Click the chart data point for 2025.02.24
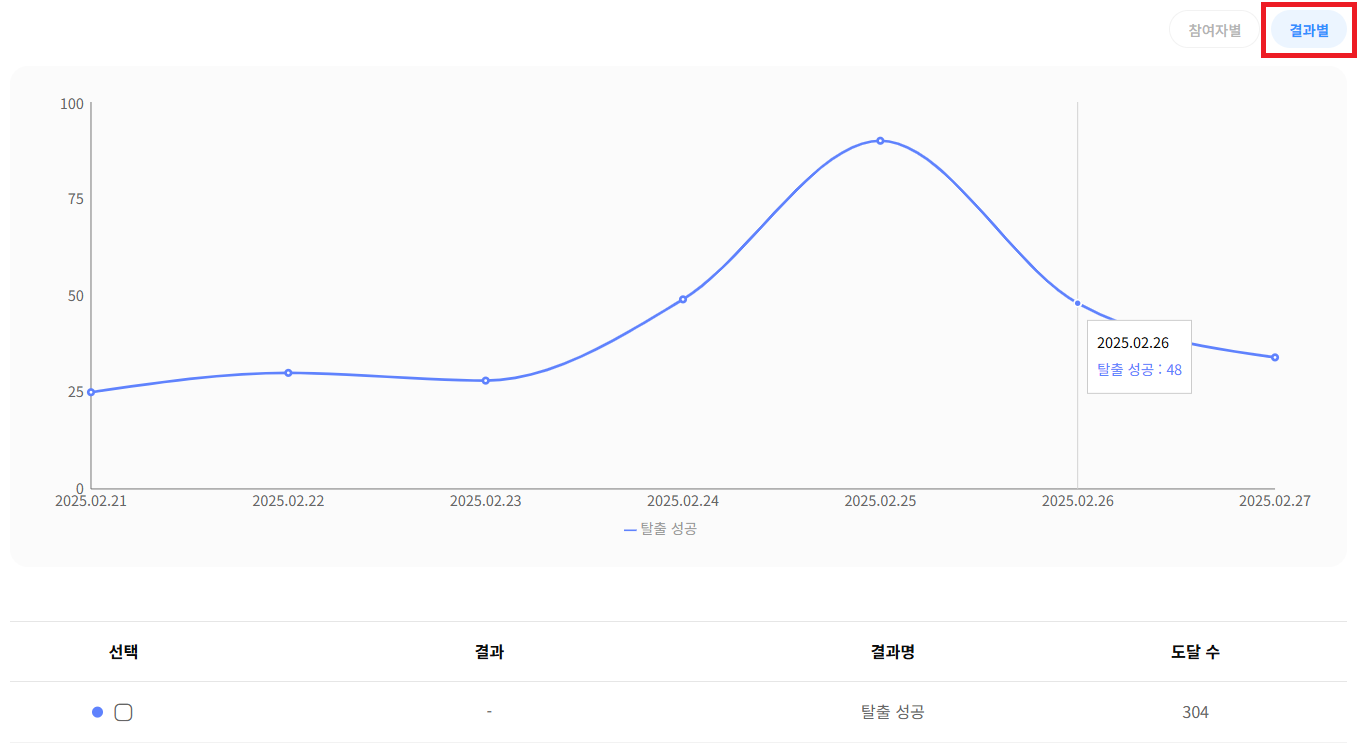Image resolution: width=1365 pixels, height=750 pixels. [683, 299]
